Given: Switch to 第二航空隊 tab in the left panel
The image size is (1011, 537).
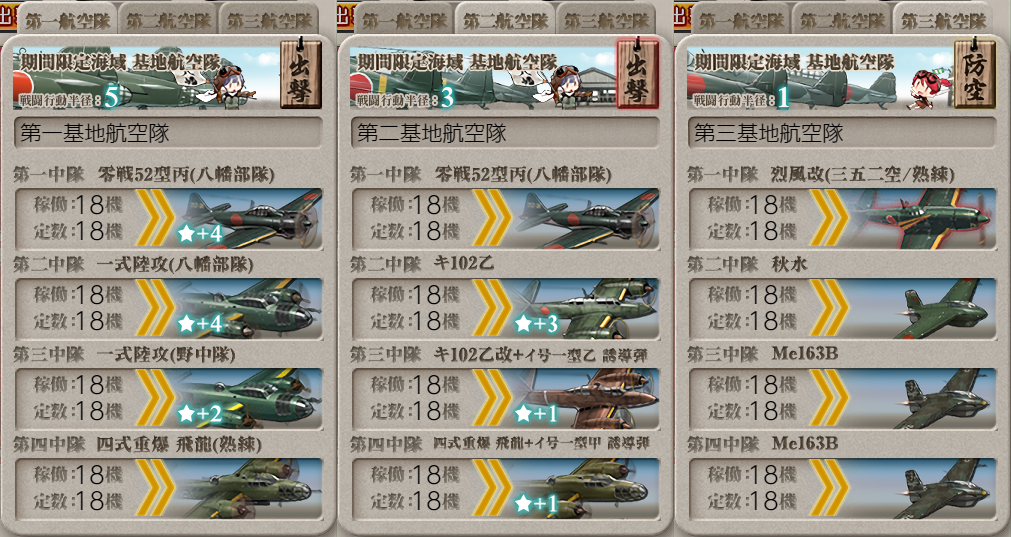Looking at the screenshot, I should [168, 20].
